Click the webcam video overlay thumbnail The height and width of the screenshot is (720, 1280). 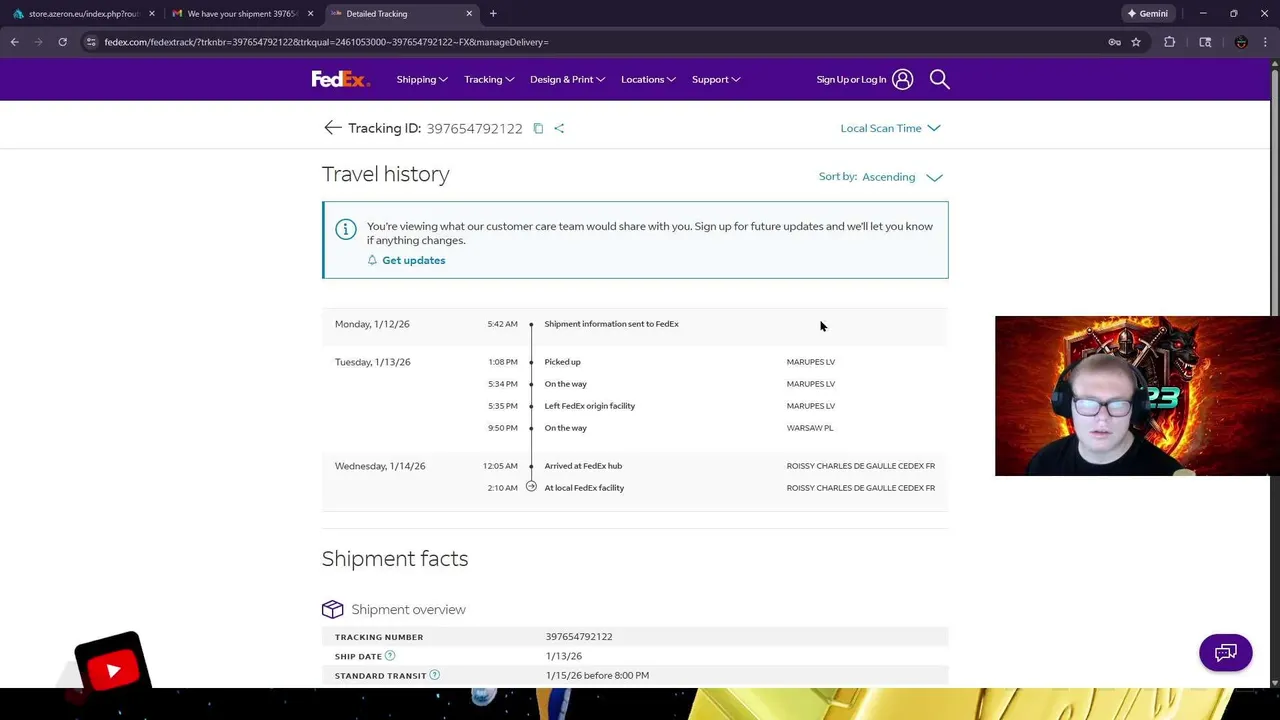(1137, 396)
